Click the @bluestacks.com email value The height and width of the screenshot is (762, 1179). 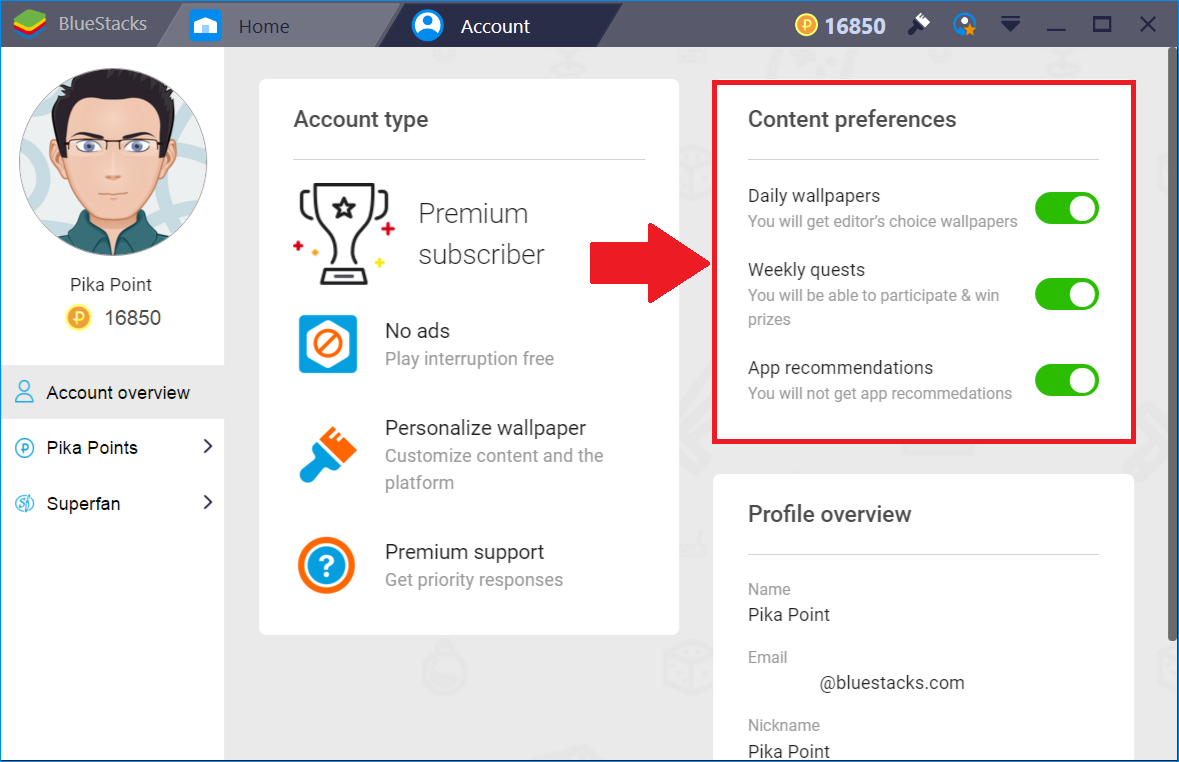point(892,683)
